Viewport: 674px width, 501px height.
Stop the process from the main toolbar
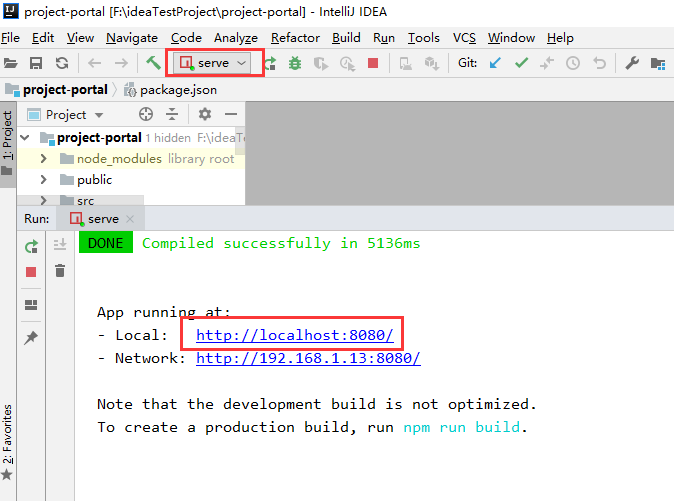tap(373, 63)
